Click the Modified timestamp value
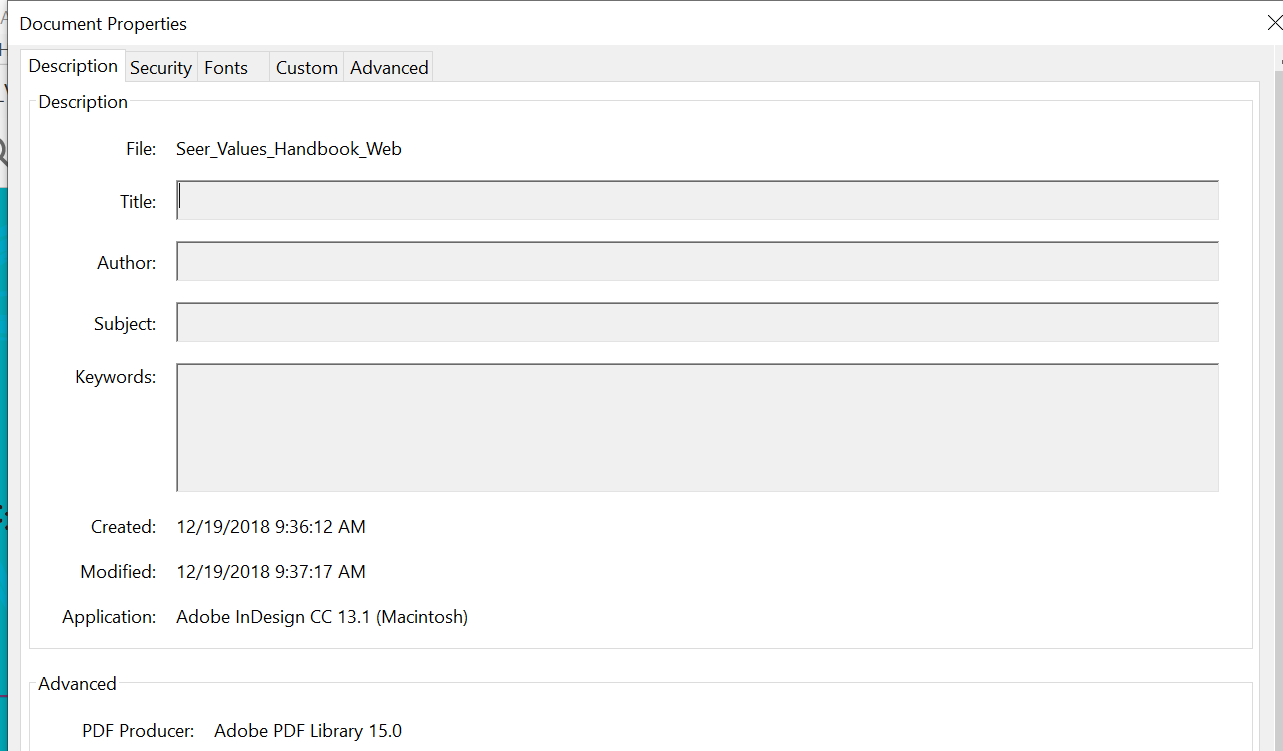Viewport: 1283px width, 751px height. coord(271,572)
